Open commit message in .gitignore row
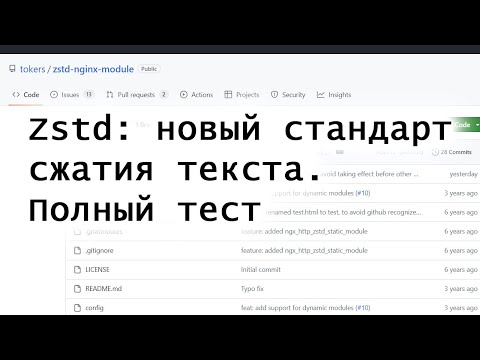480x360 pixels. tap(304, 251)
